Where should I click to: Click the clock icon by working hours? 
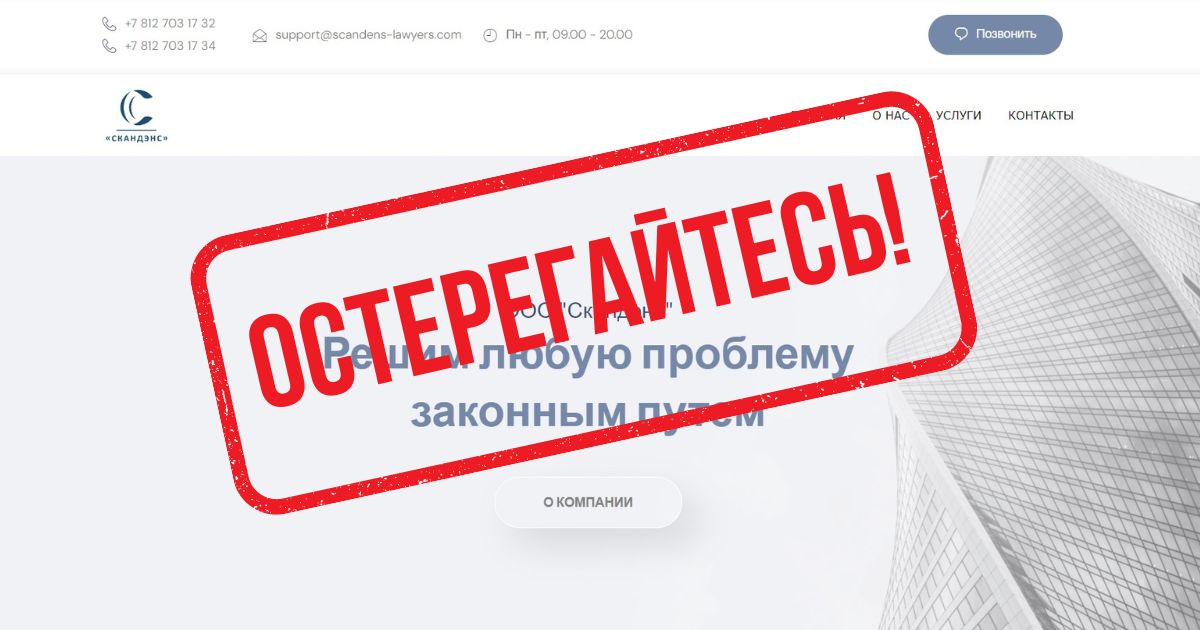point(490,35)
